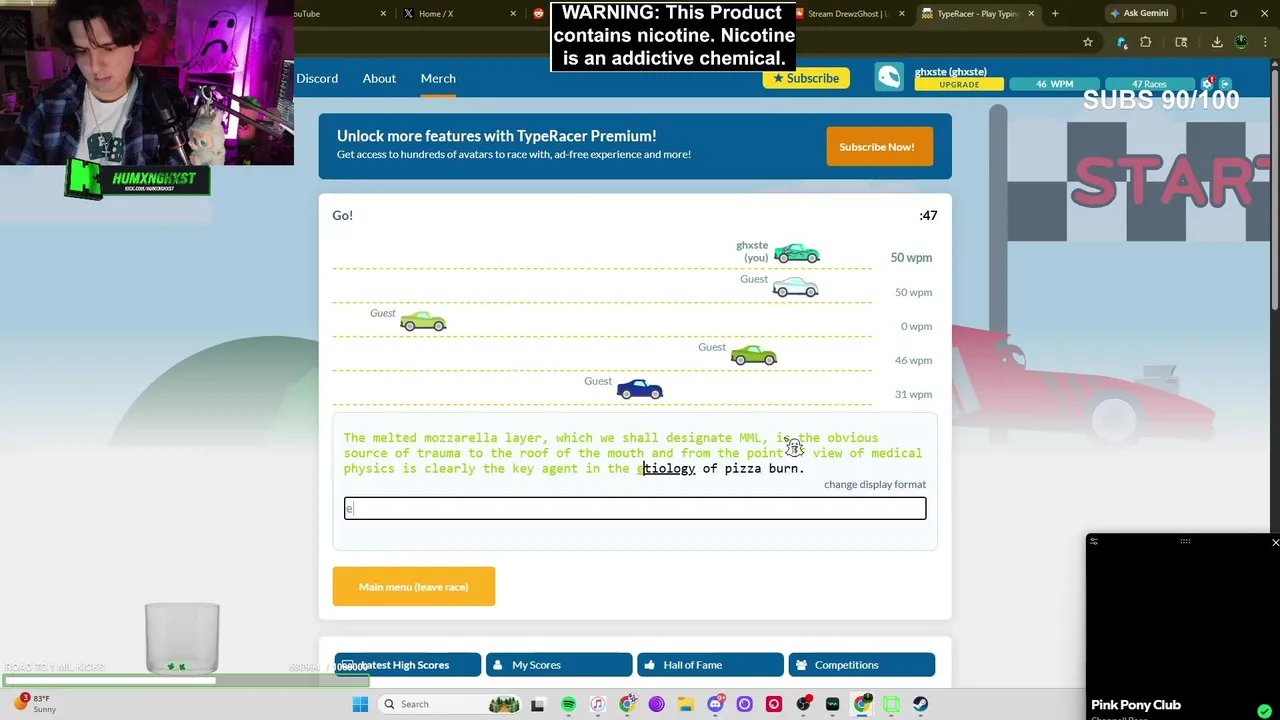The height and width of the screenshot is (720, 1280).
Task: Open Hall of Fame
Action: (x=710, y=665)
